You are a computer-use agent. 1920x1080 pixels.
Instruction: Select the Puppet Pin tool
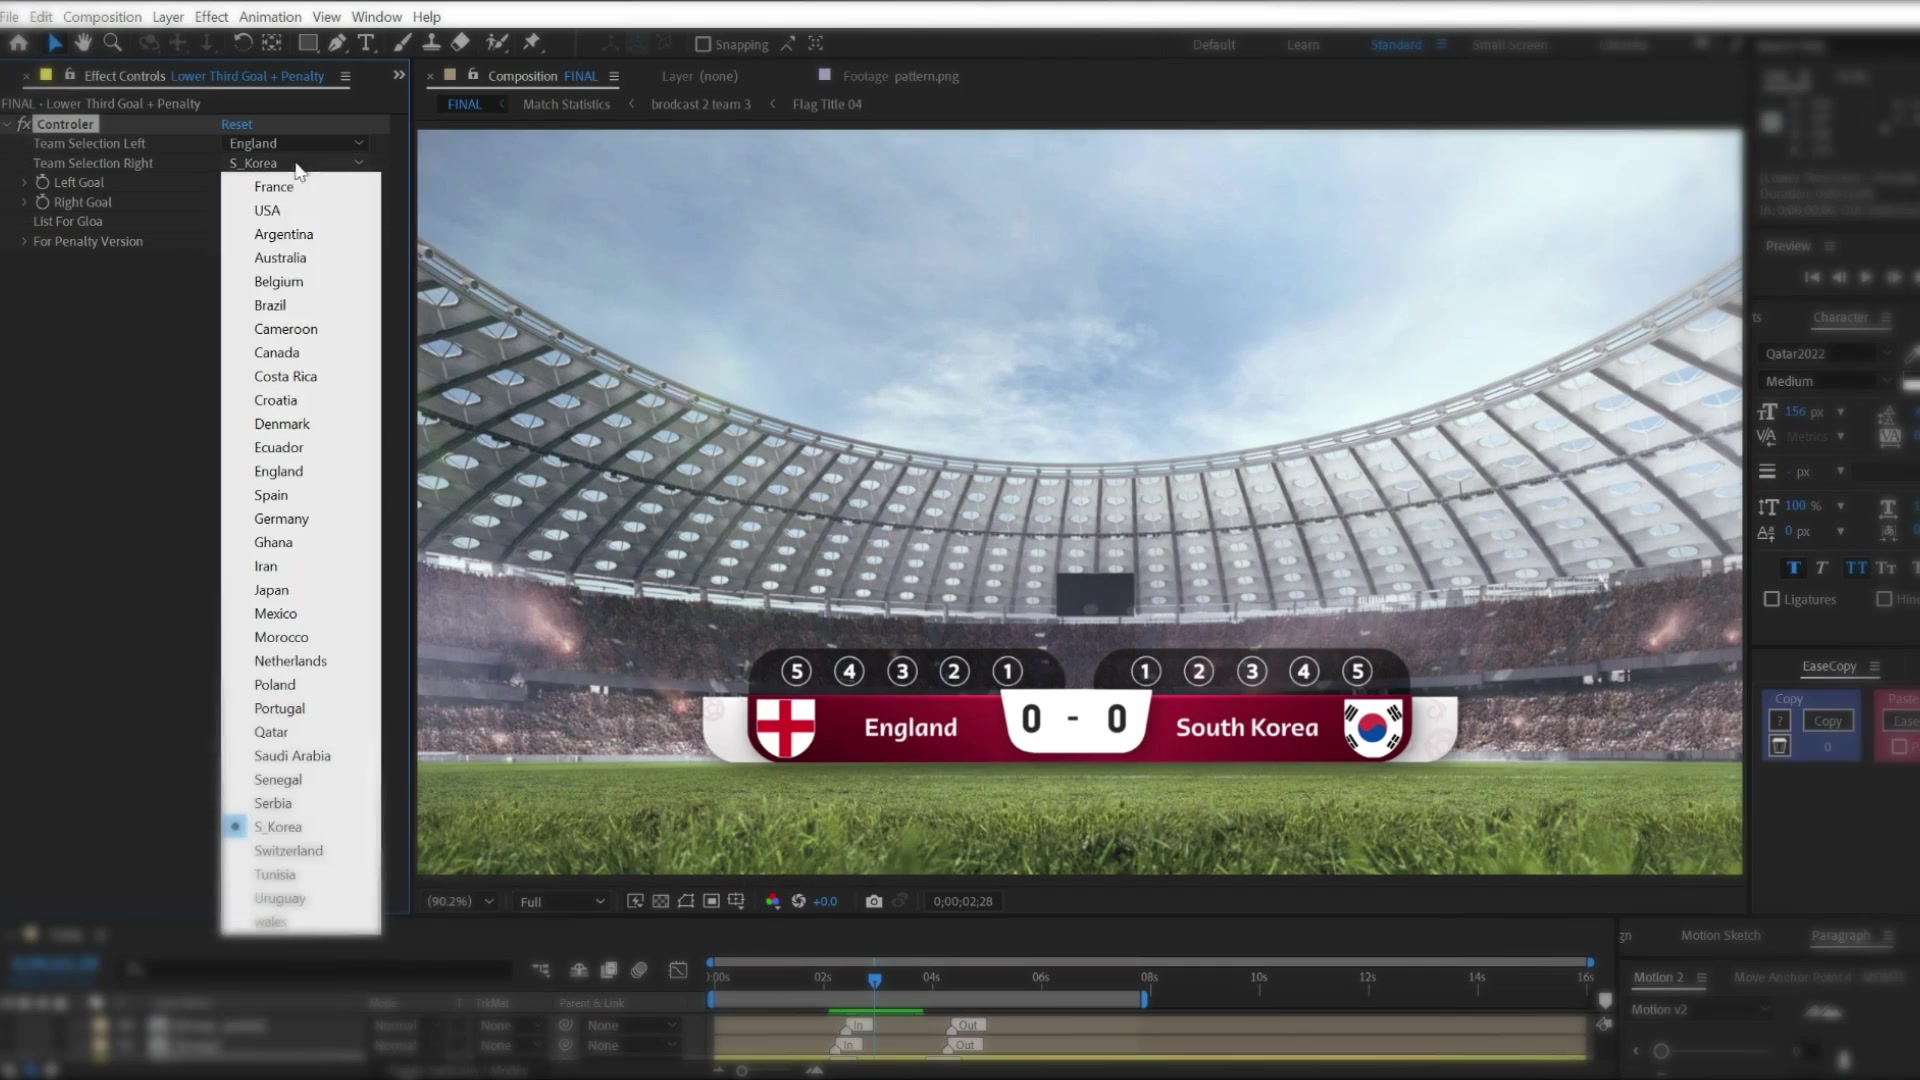tap(532, 43)
